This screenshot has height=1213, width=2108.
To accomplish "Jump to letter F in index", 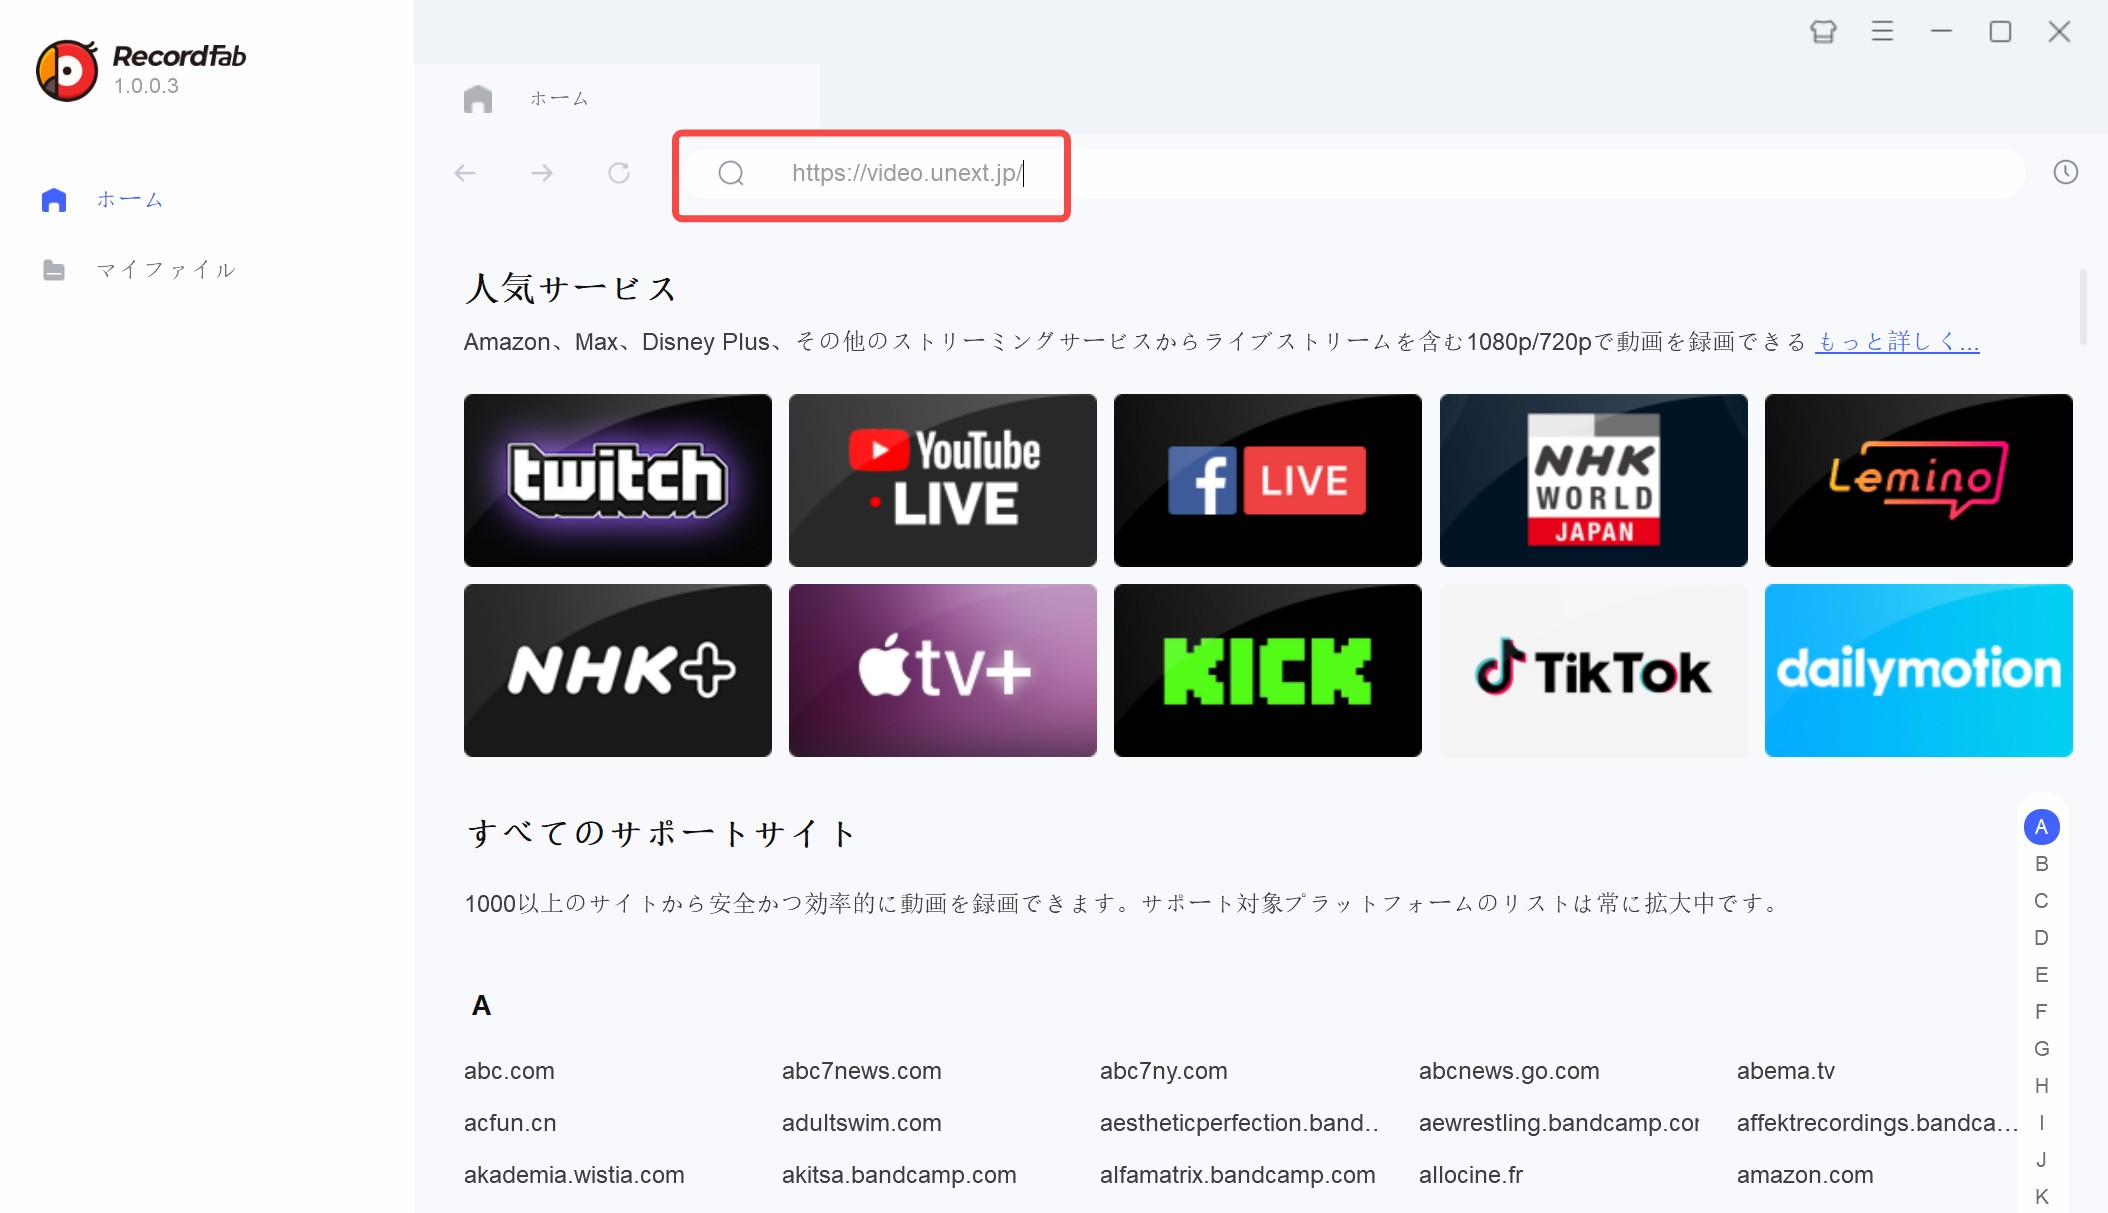I will [2041, 1012].
